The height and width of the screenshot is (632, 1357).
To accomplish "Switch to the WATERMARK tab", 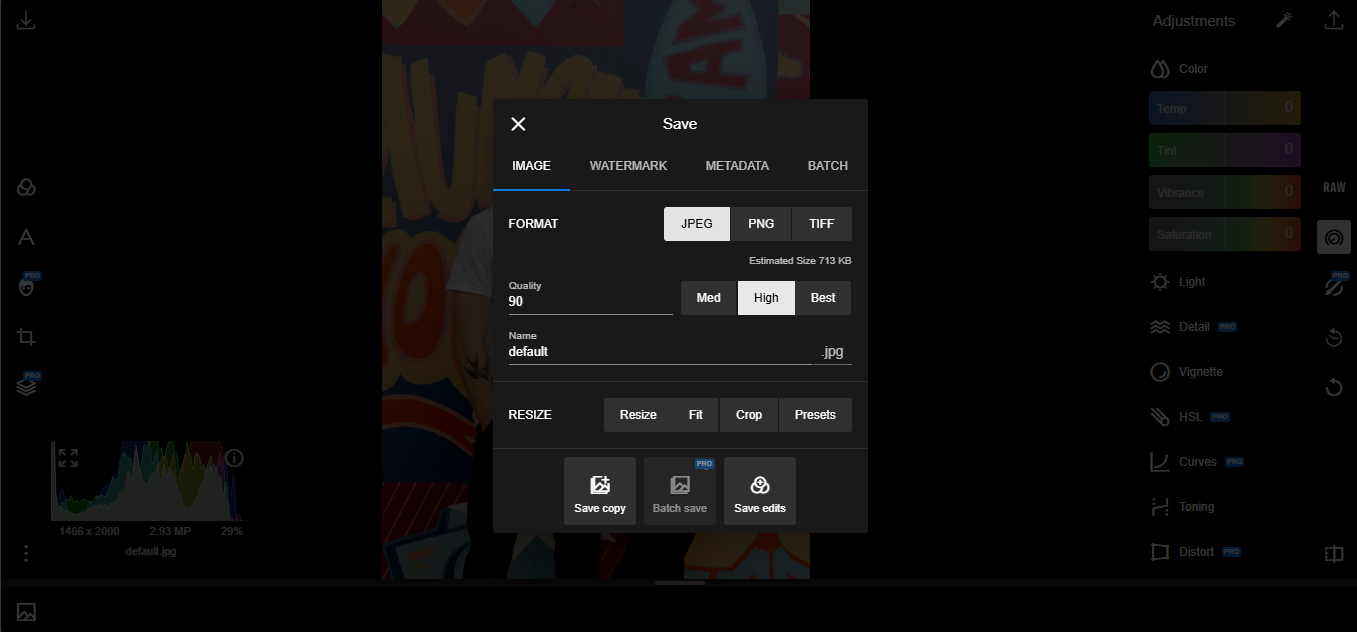I will click(x=628, y=166).
